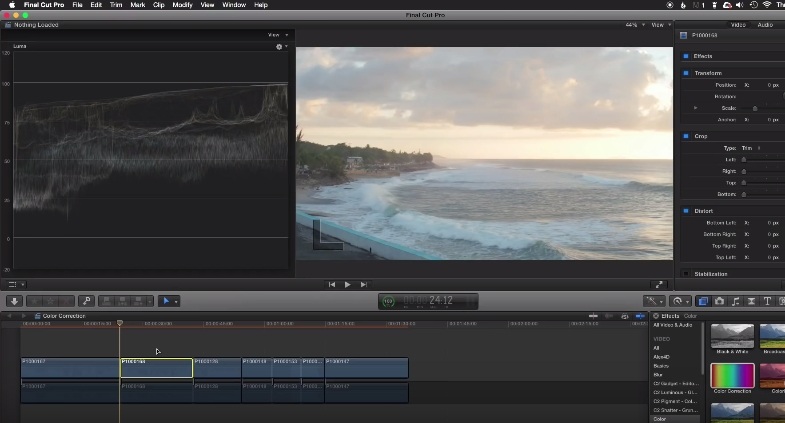Enable the Stabilization checkbox
The height and width of the screenshot is (423, 785).
tap(686, 273)
